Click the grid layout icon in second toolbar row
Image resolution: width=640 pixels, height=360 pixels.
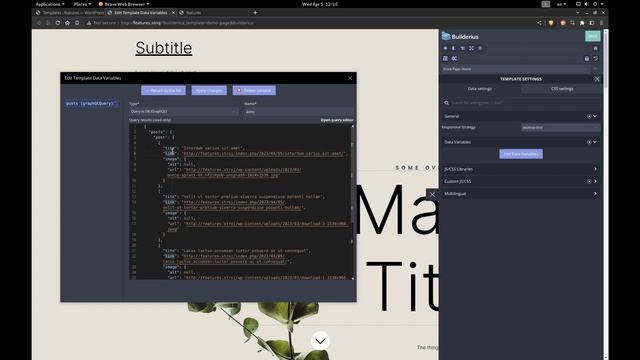click(445, 58)
